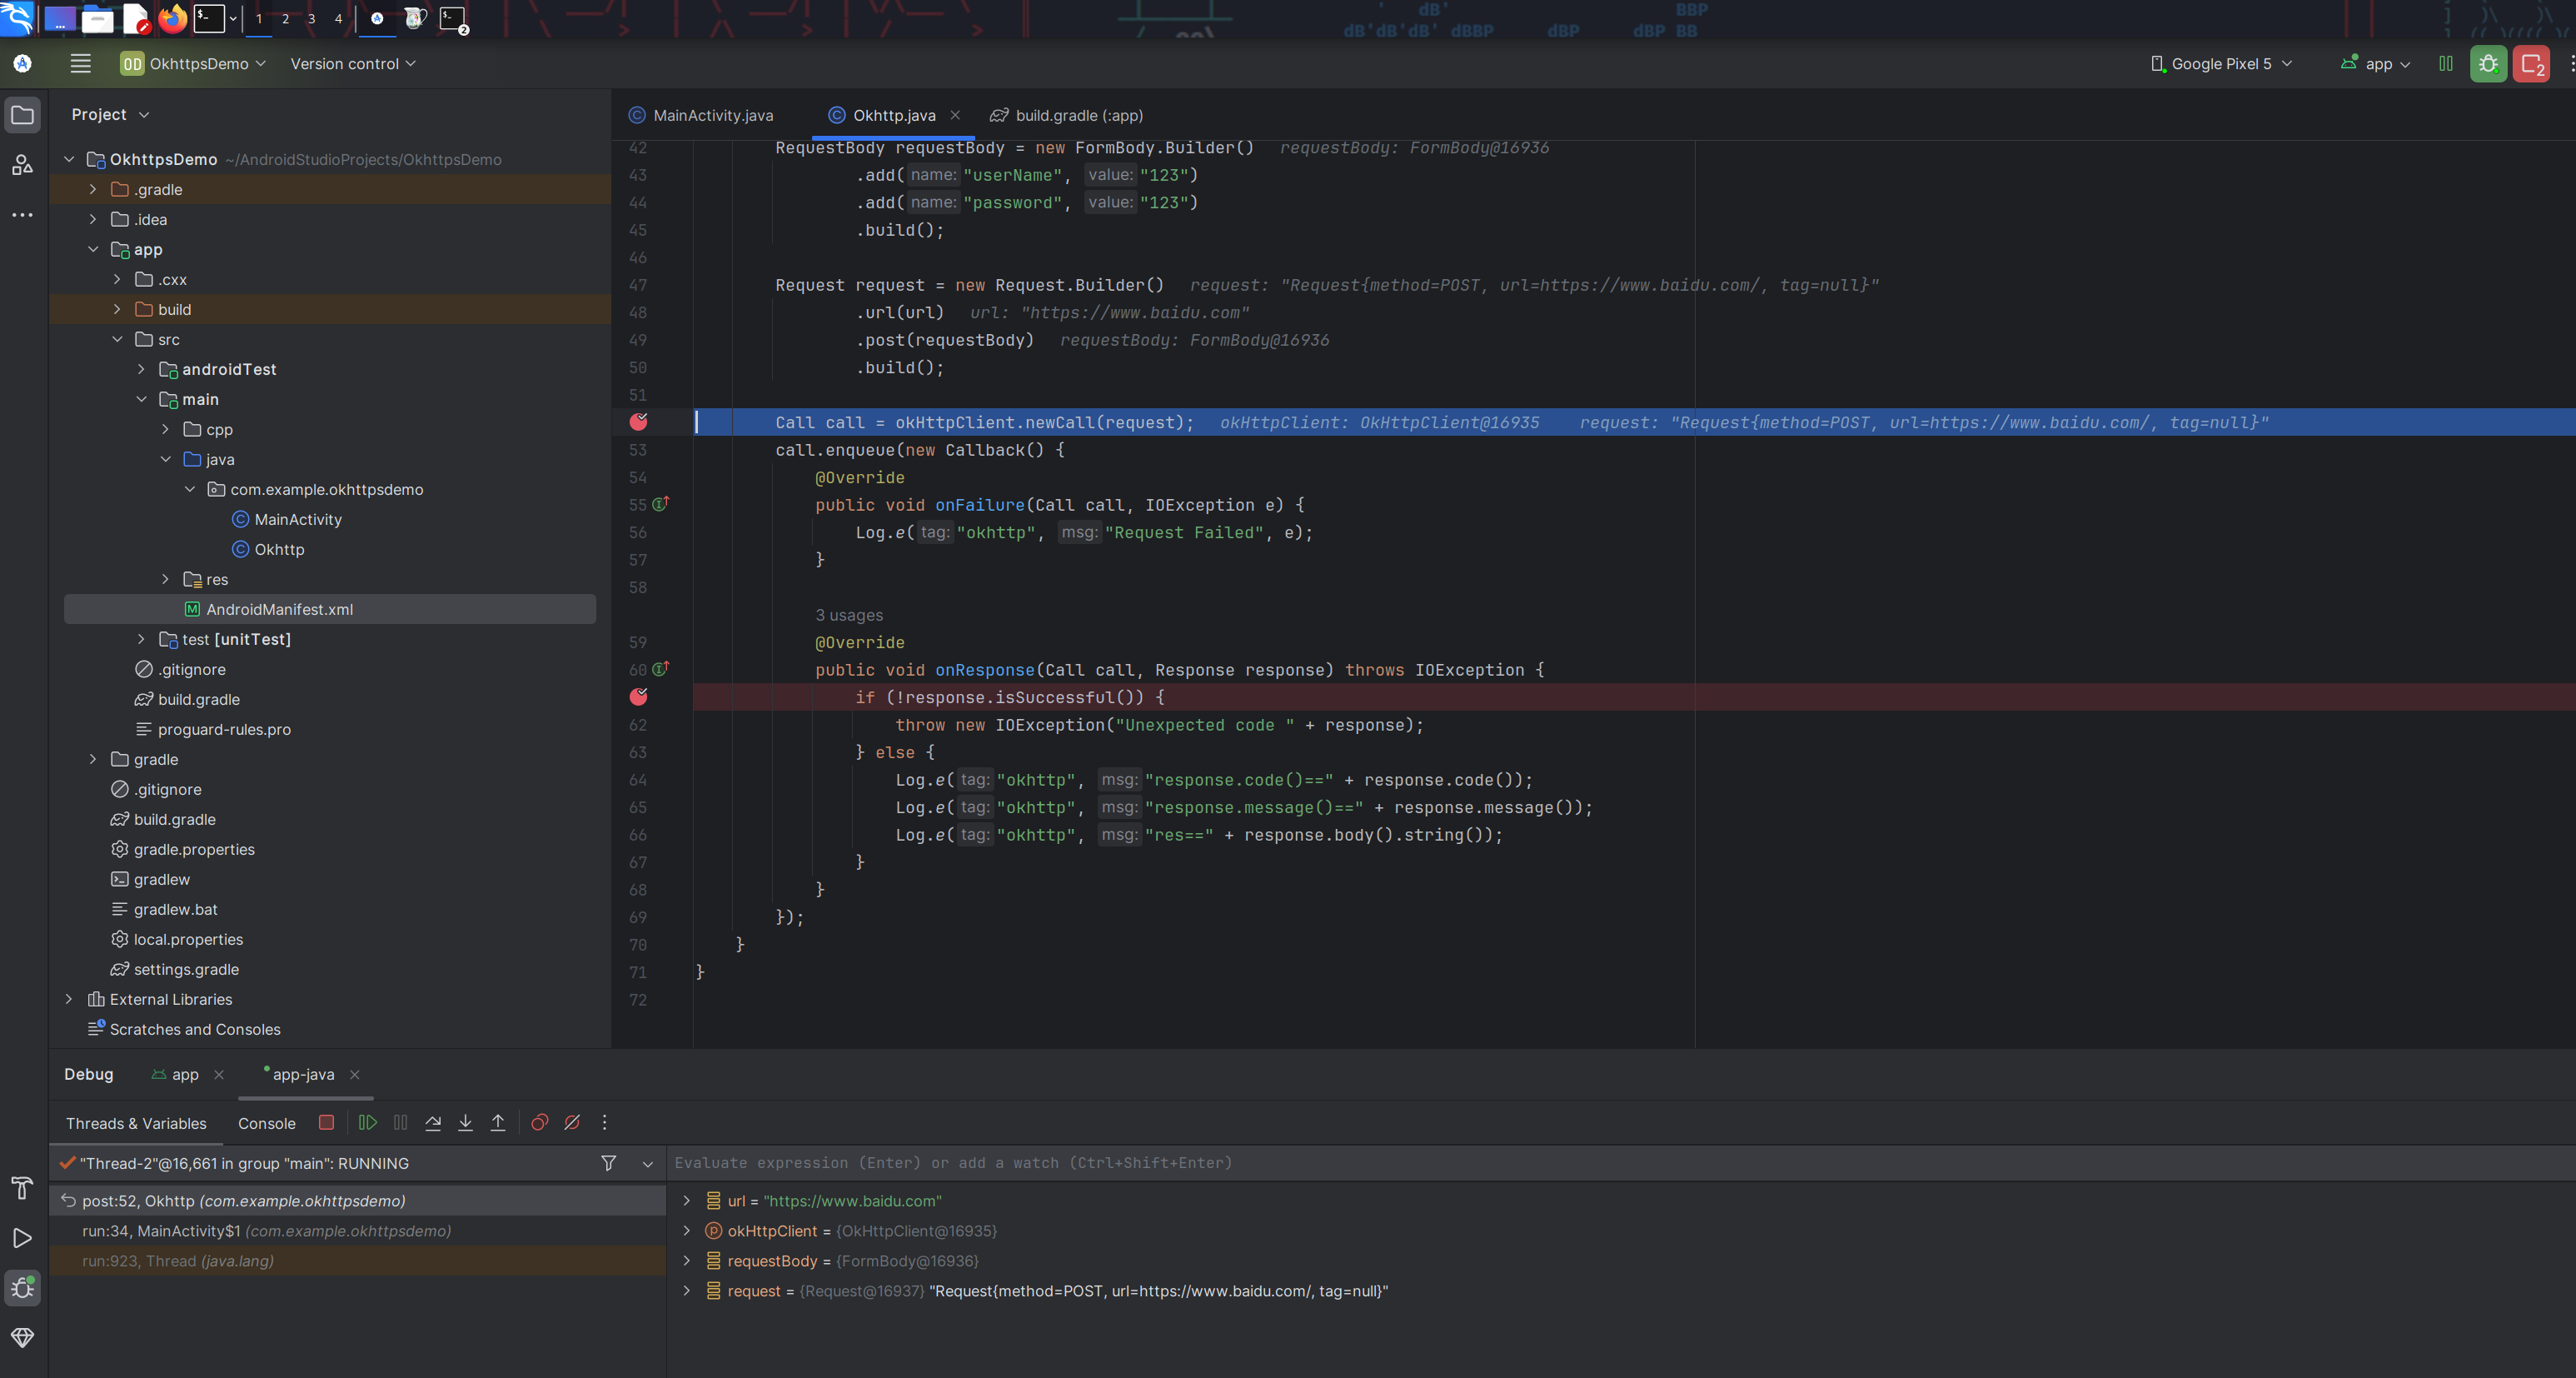Toggle breakpoint on line 61
The width and height of the screenshot is (2576, 1378).
pos(638,697)
